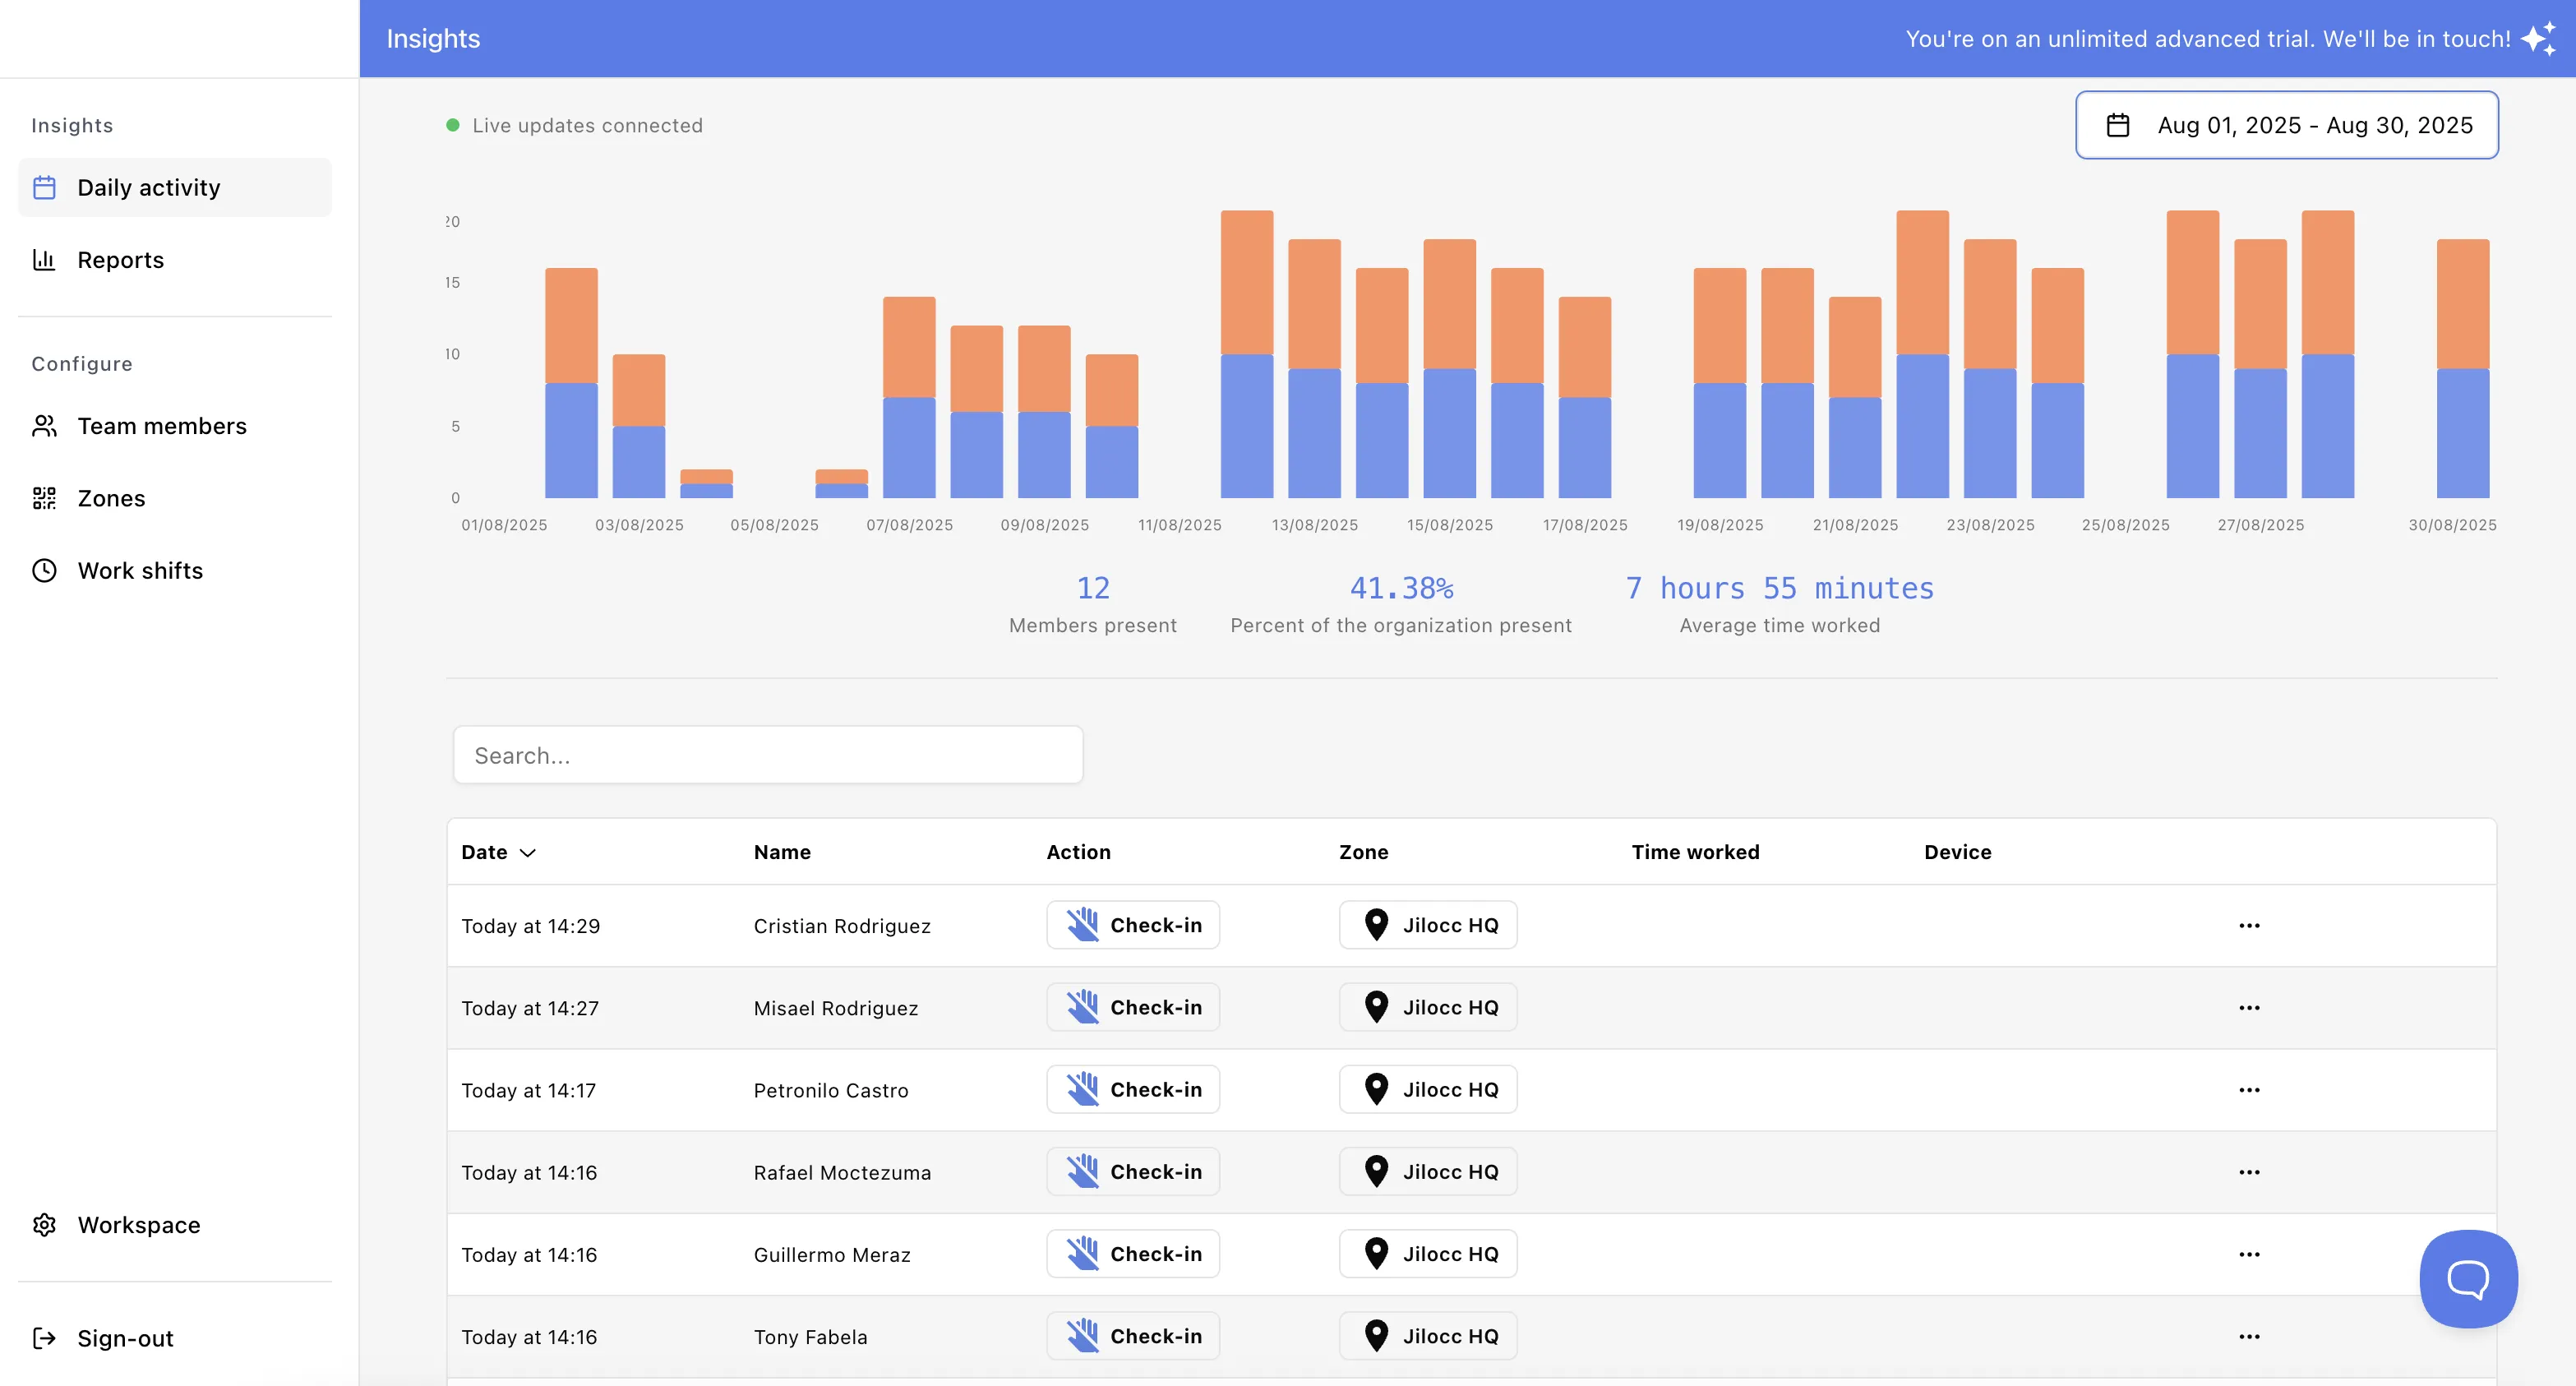The height and width of the screenshot is (1386, 2576).
Task: Select the name Guillermo Meraz
Action: [x=832, y=1254]
